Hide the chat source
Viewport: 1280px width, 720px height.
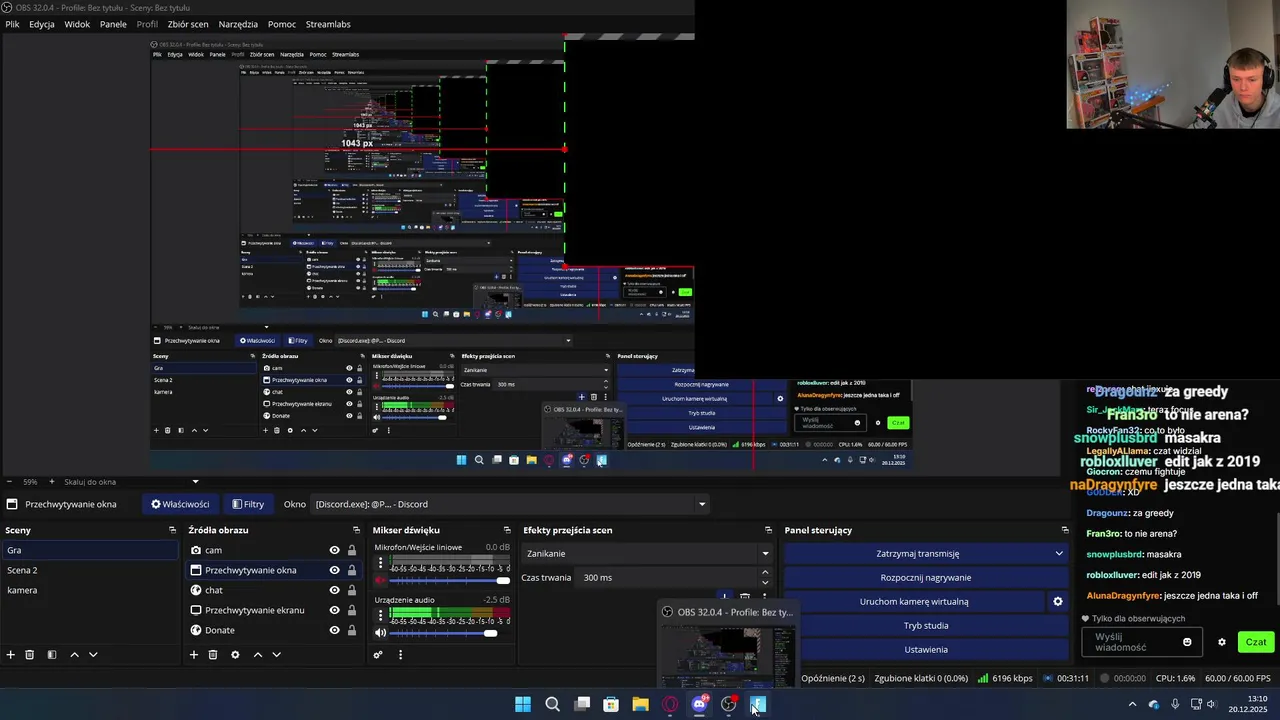click(334, 590)
